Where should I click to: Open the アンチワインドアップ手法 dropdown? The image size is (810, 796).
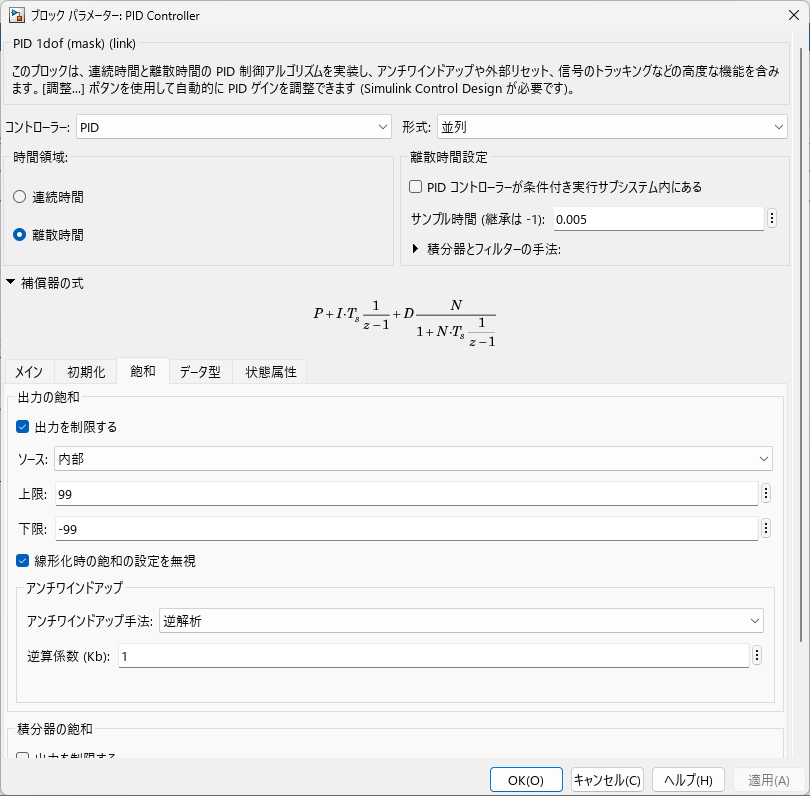click(461, 620)
